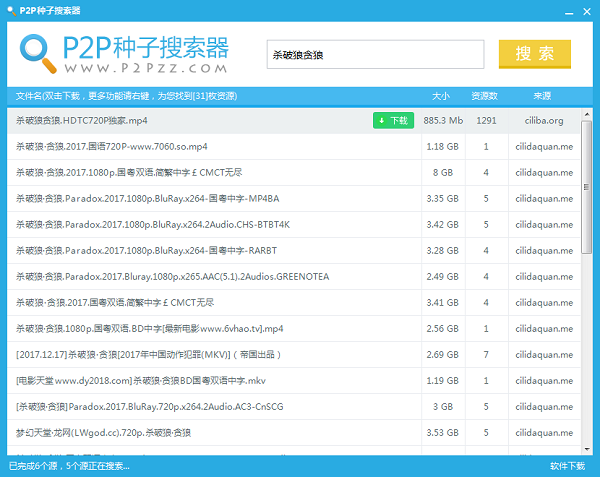
Task: Select row ending with 2Audios.GREENOTEA
Action: pyautogui.click(x=293, y=277)
